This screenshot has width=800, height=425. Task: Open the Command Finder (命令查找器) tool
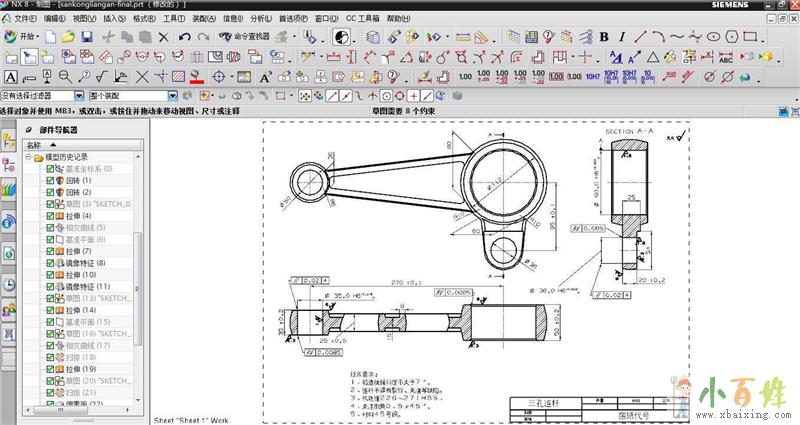[241, 37]
